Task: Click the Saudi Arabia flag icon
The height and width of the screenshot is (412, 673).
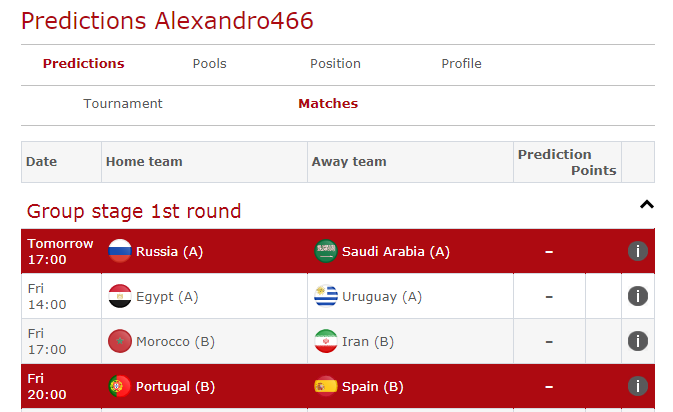Action: click(x=326, y=252)
